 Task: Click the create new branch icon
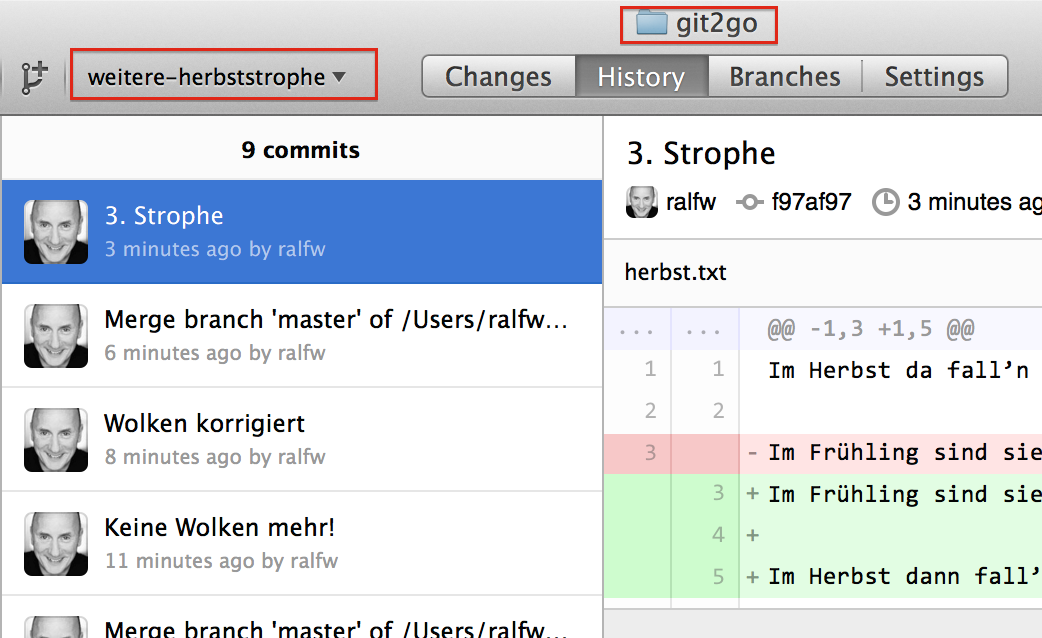point(34,77)
